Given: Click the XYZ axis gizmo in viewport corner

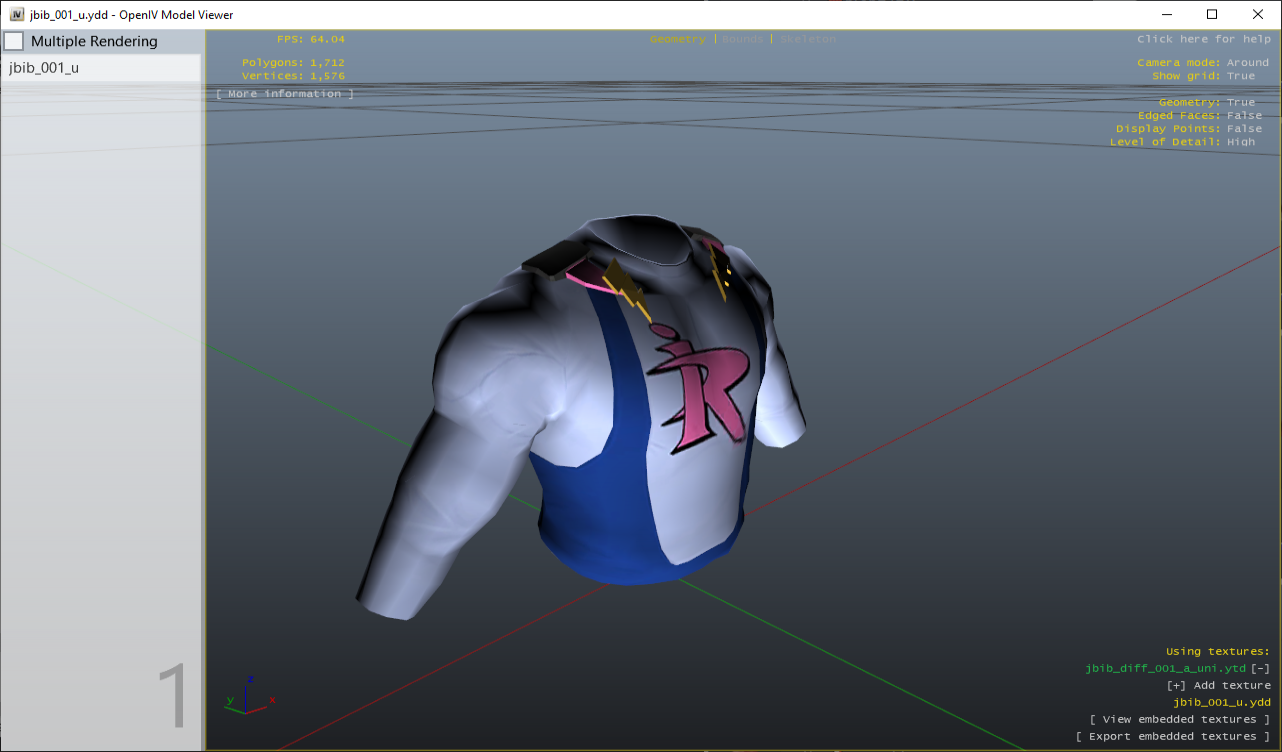Looking at the screenshot, I should [x=249, y=694].
